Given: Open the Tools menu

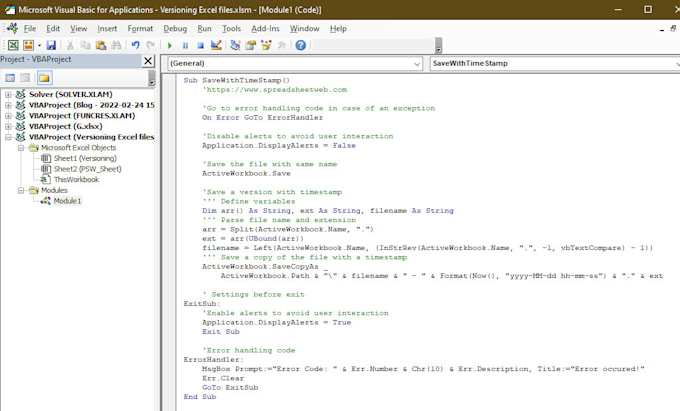Looking at the screenshot, I should click(231, 29).
